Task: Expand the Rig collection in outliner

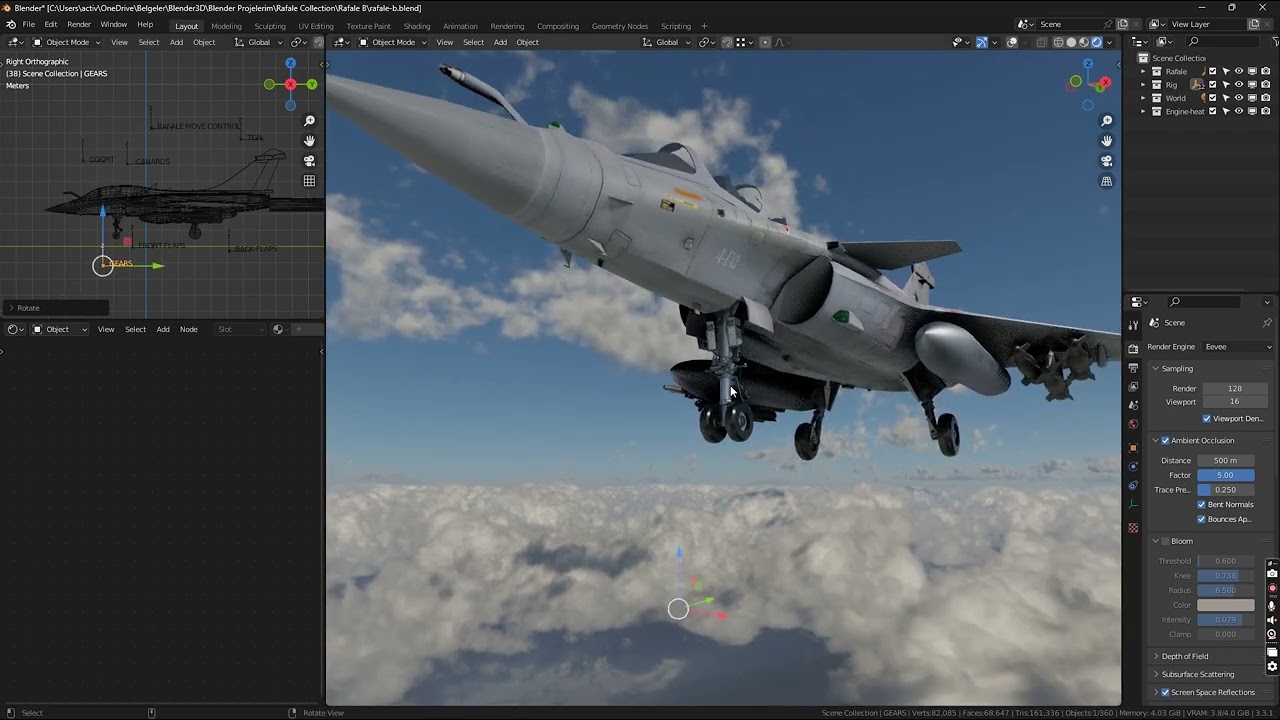Action: (x=1143, y=85)
